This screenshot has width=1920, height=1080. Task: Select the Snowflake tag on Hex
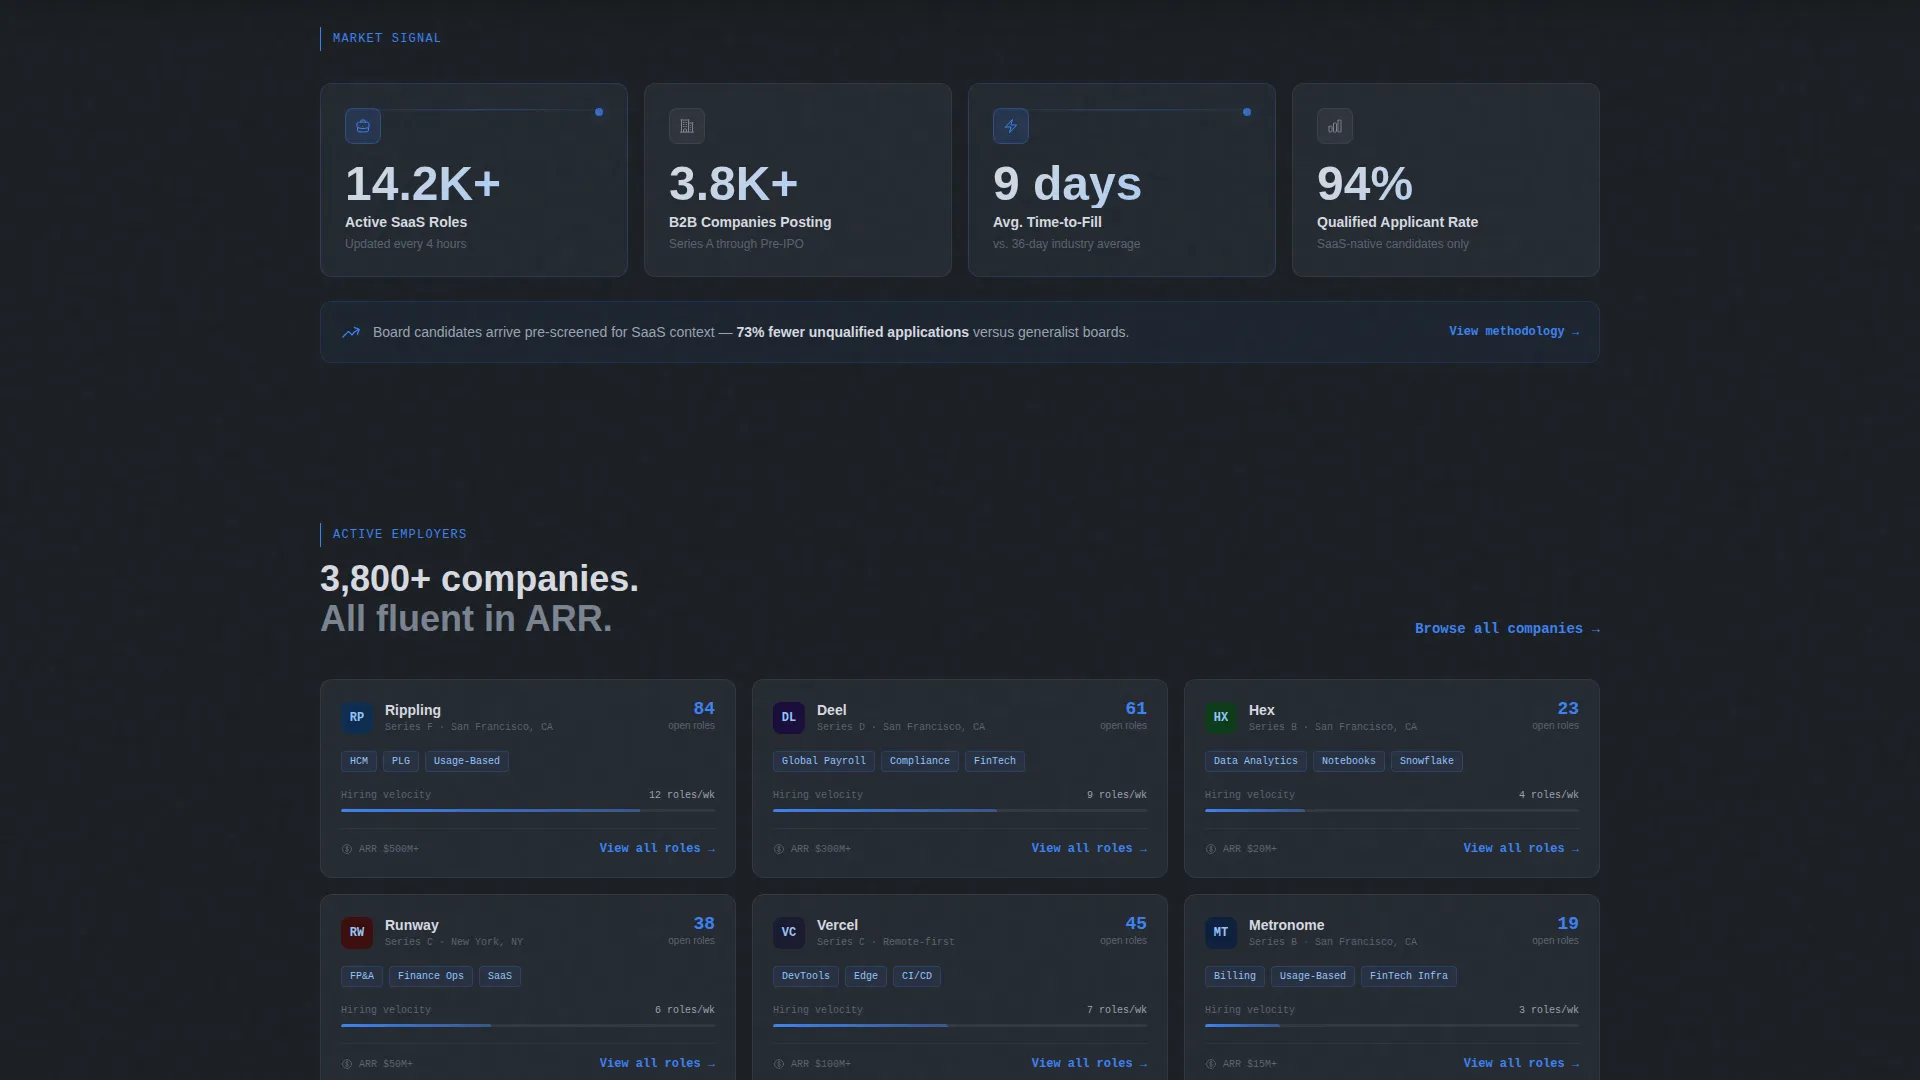coord(1427,761)
